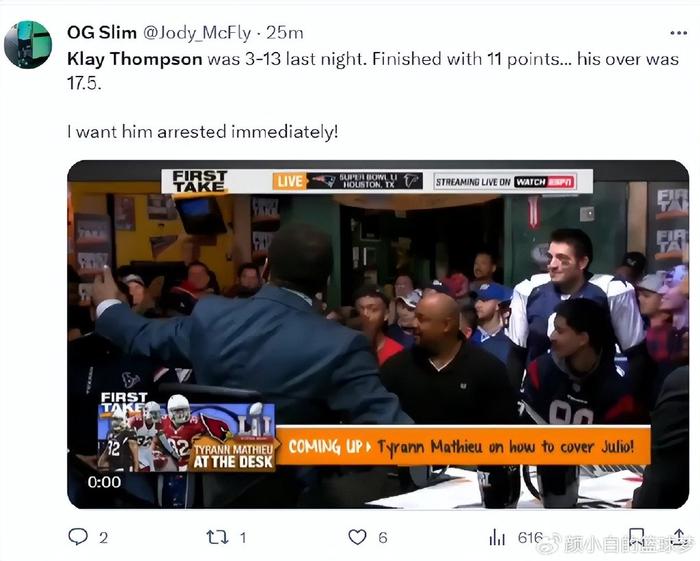
Task: Open the reply comment icon
Action: coord(78,537)
